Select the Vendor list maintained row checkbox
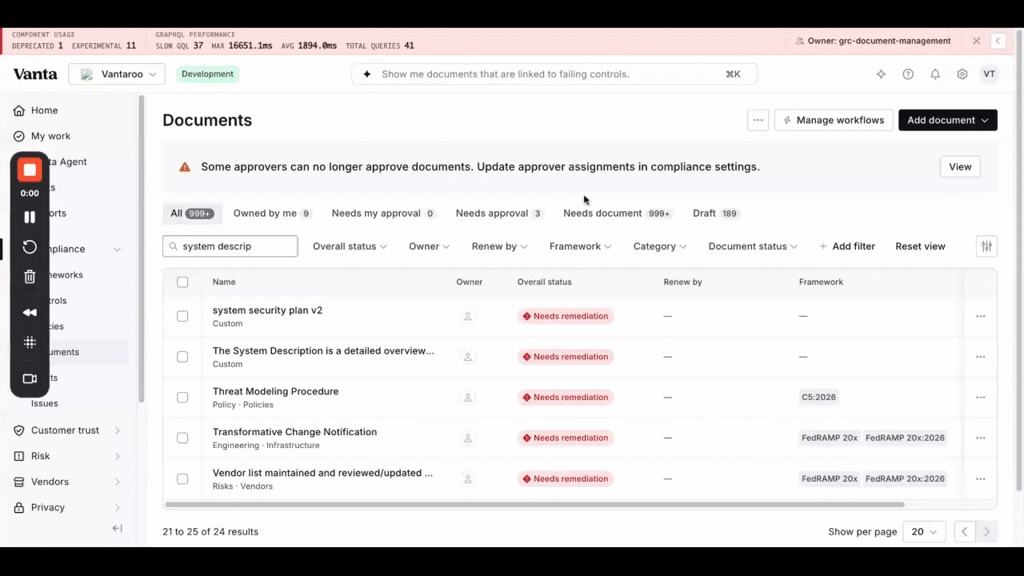 (x=182, y=479)
